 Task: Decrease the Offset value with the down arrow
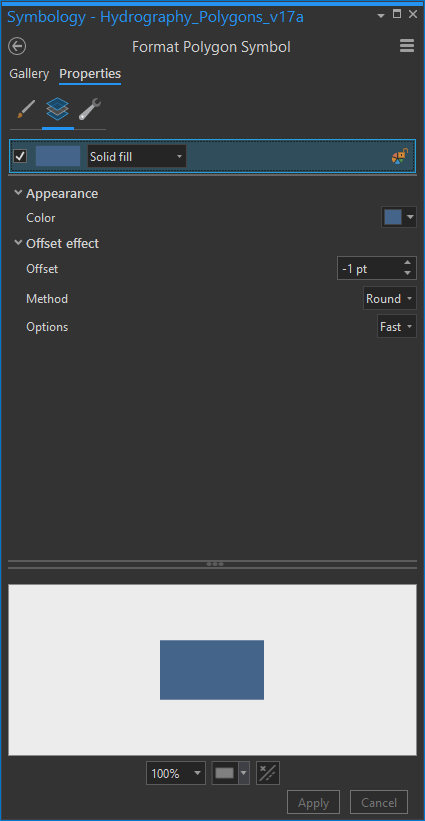[407, 273]
